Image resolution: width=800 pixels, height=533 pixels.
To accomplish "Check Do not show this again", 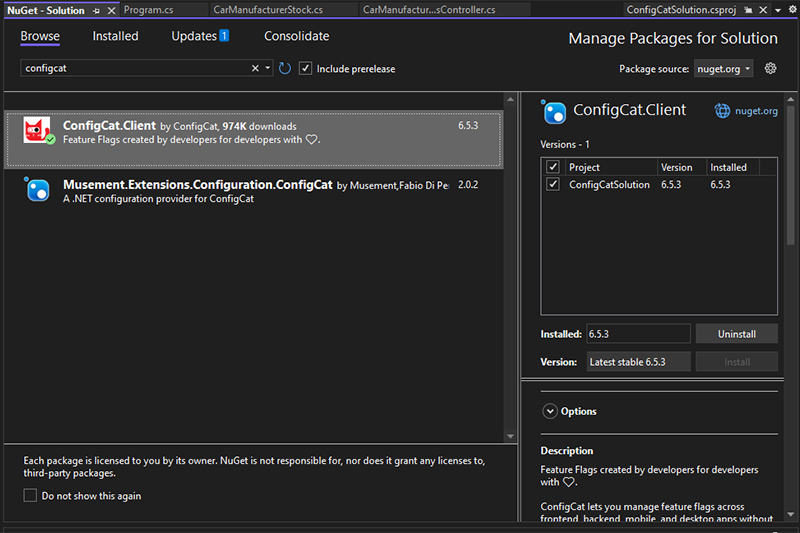I will point(30,495).
